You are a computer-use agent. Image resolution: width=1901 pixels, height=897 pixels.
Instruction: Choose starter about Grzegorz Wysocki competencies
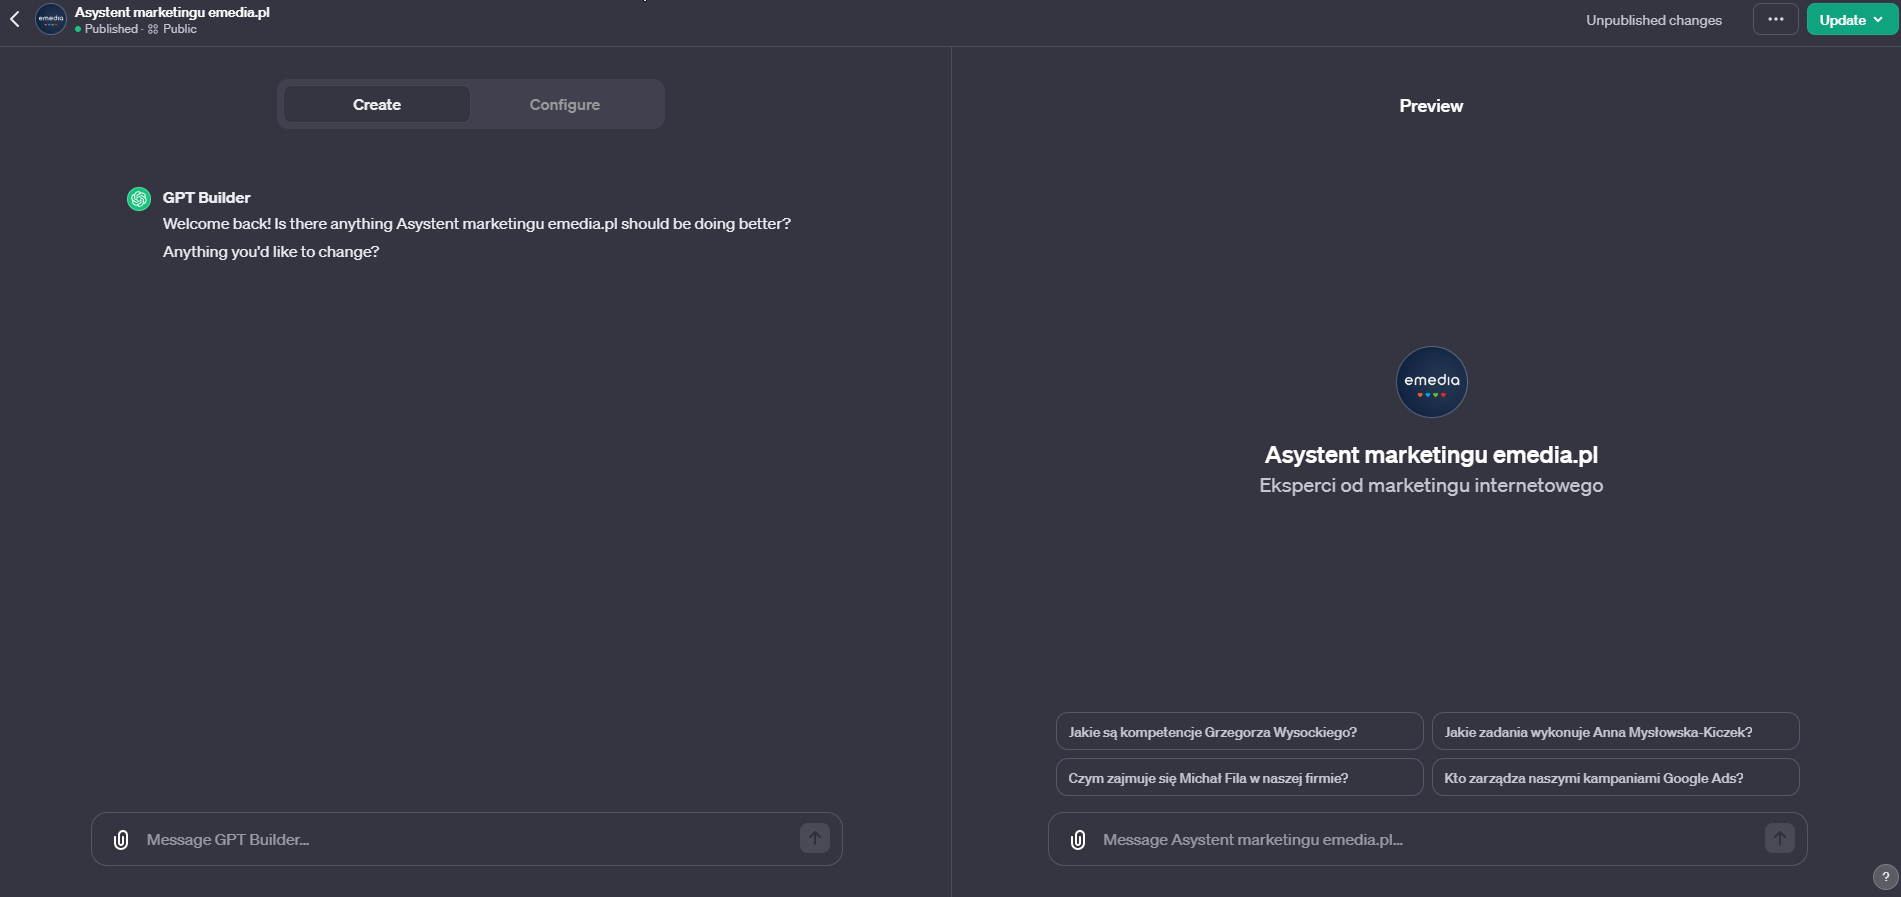[1238, 732]
